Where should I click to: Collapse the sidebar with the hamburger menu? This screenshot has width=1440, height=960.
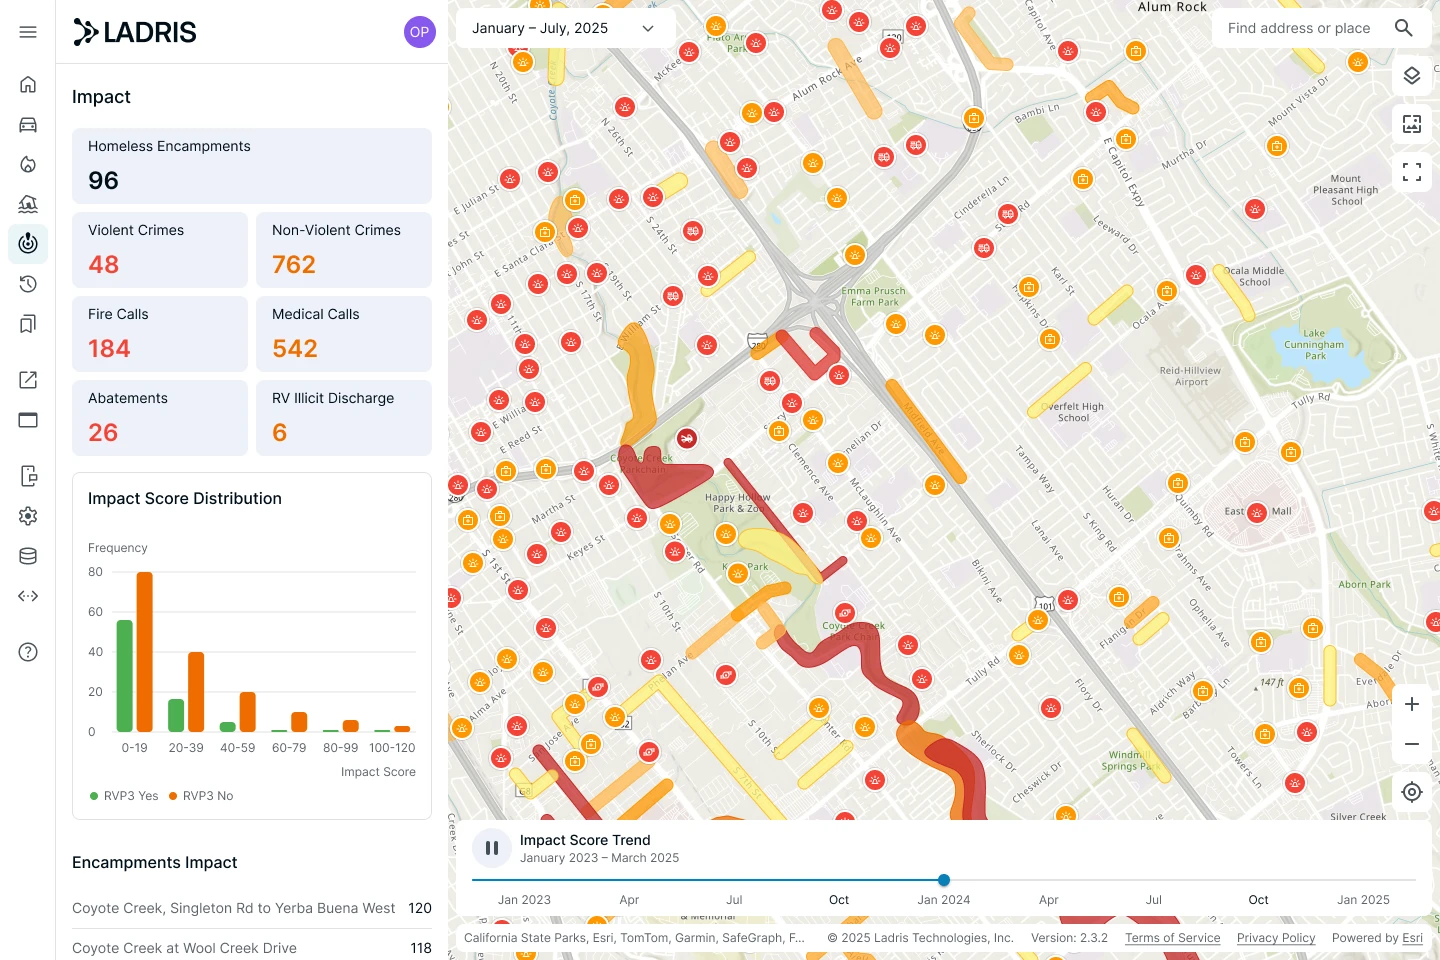pos(28,31)
